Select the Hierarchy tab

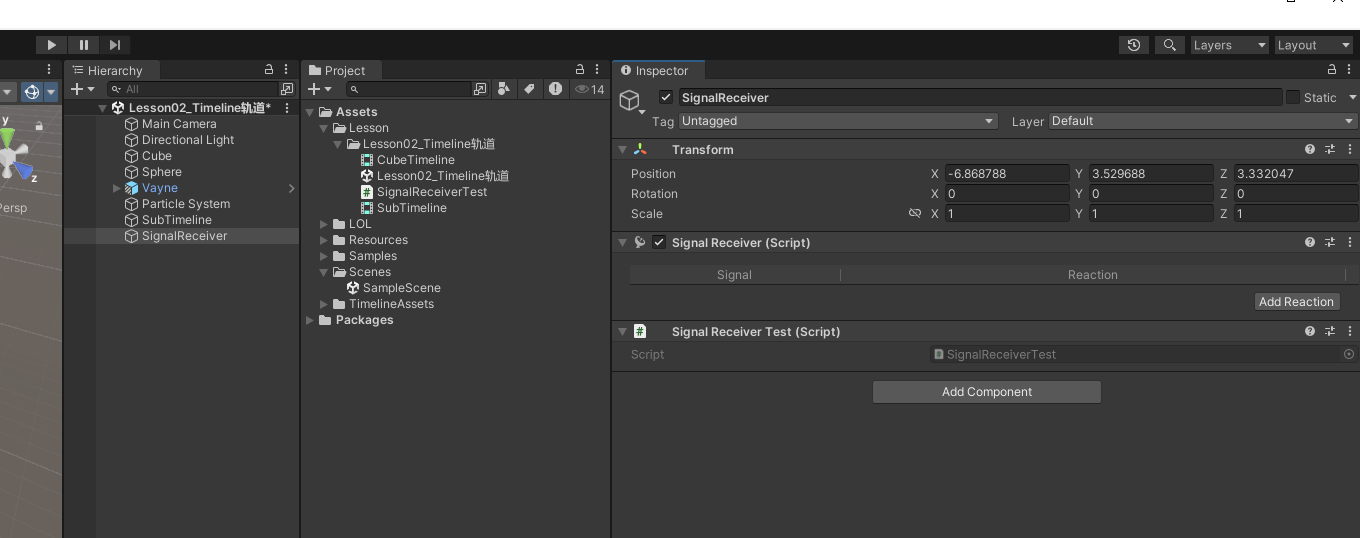[x=108, y=70]
